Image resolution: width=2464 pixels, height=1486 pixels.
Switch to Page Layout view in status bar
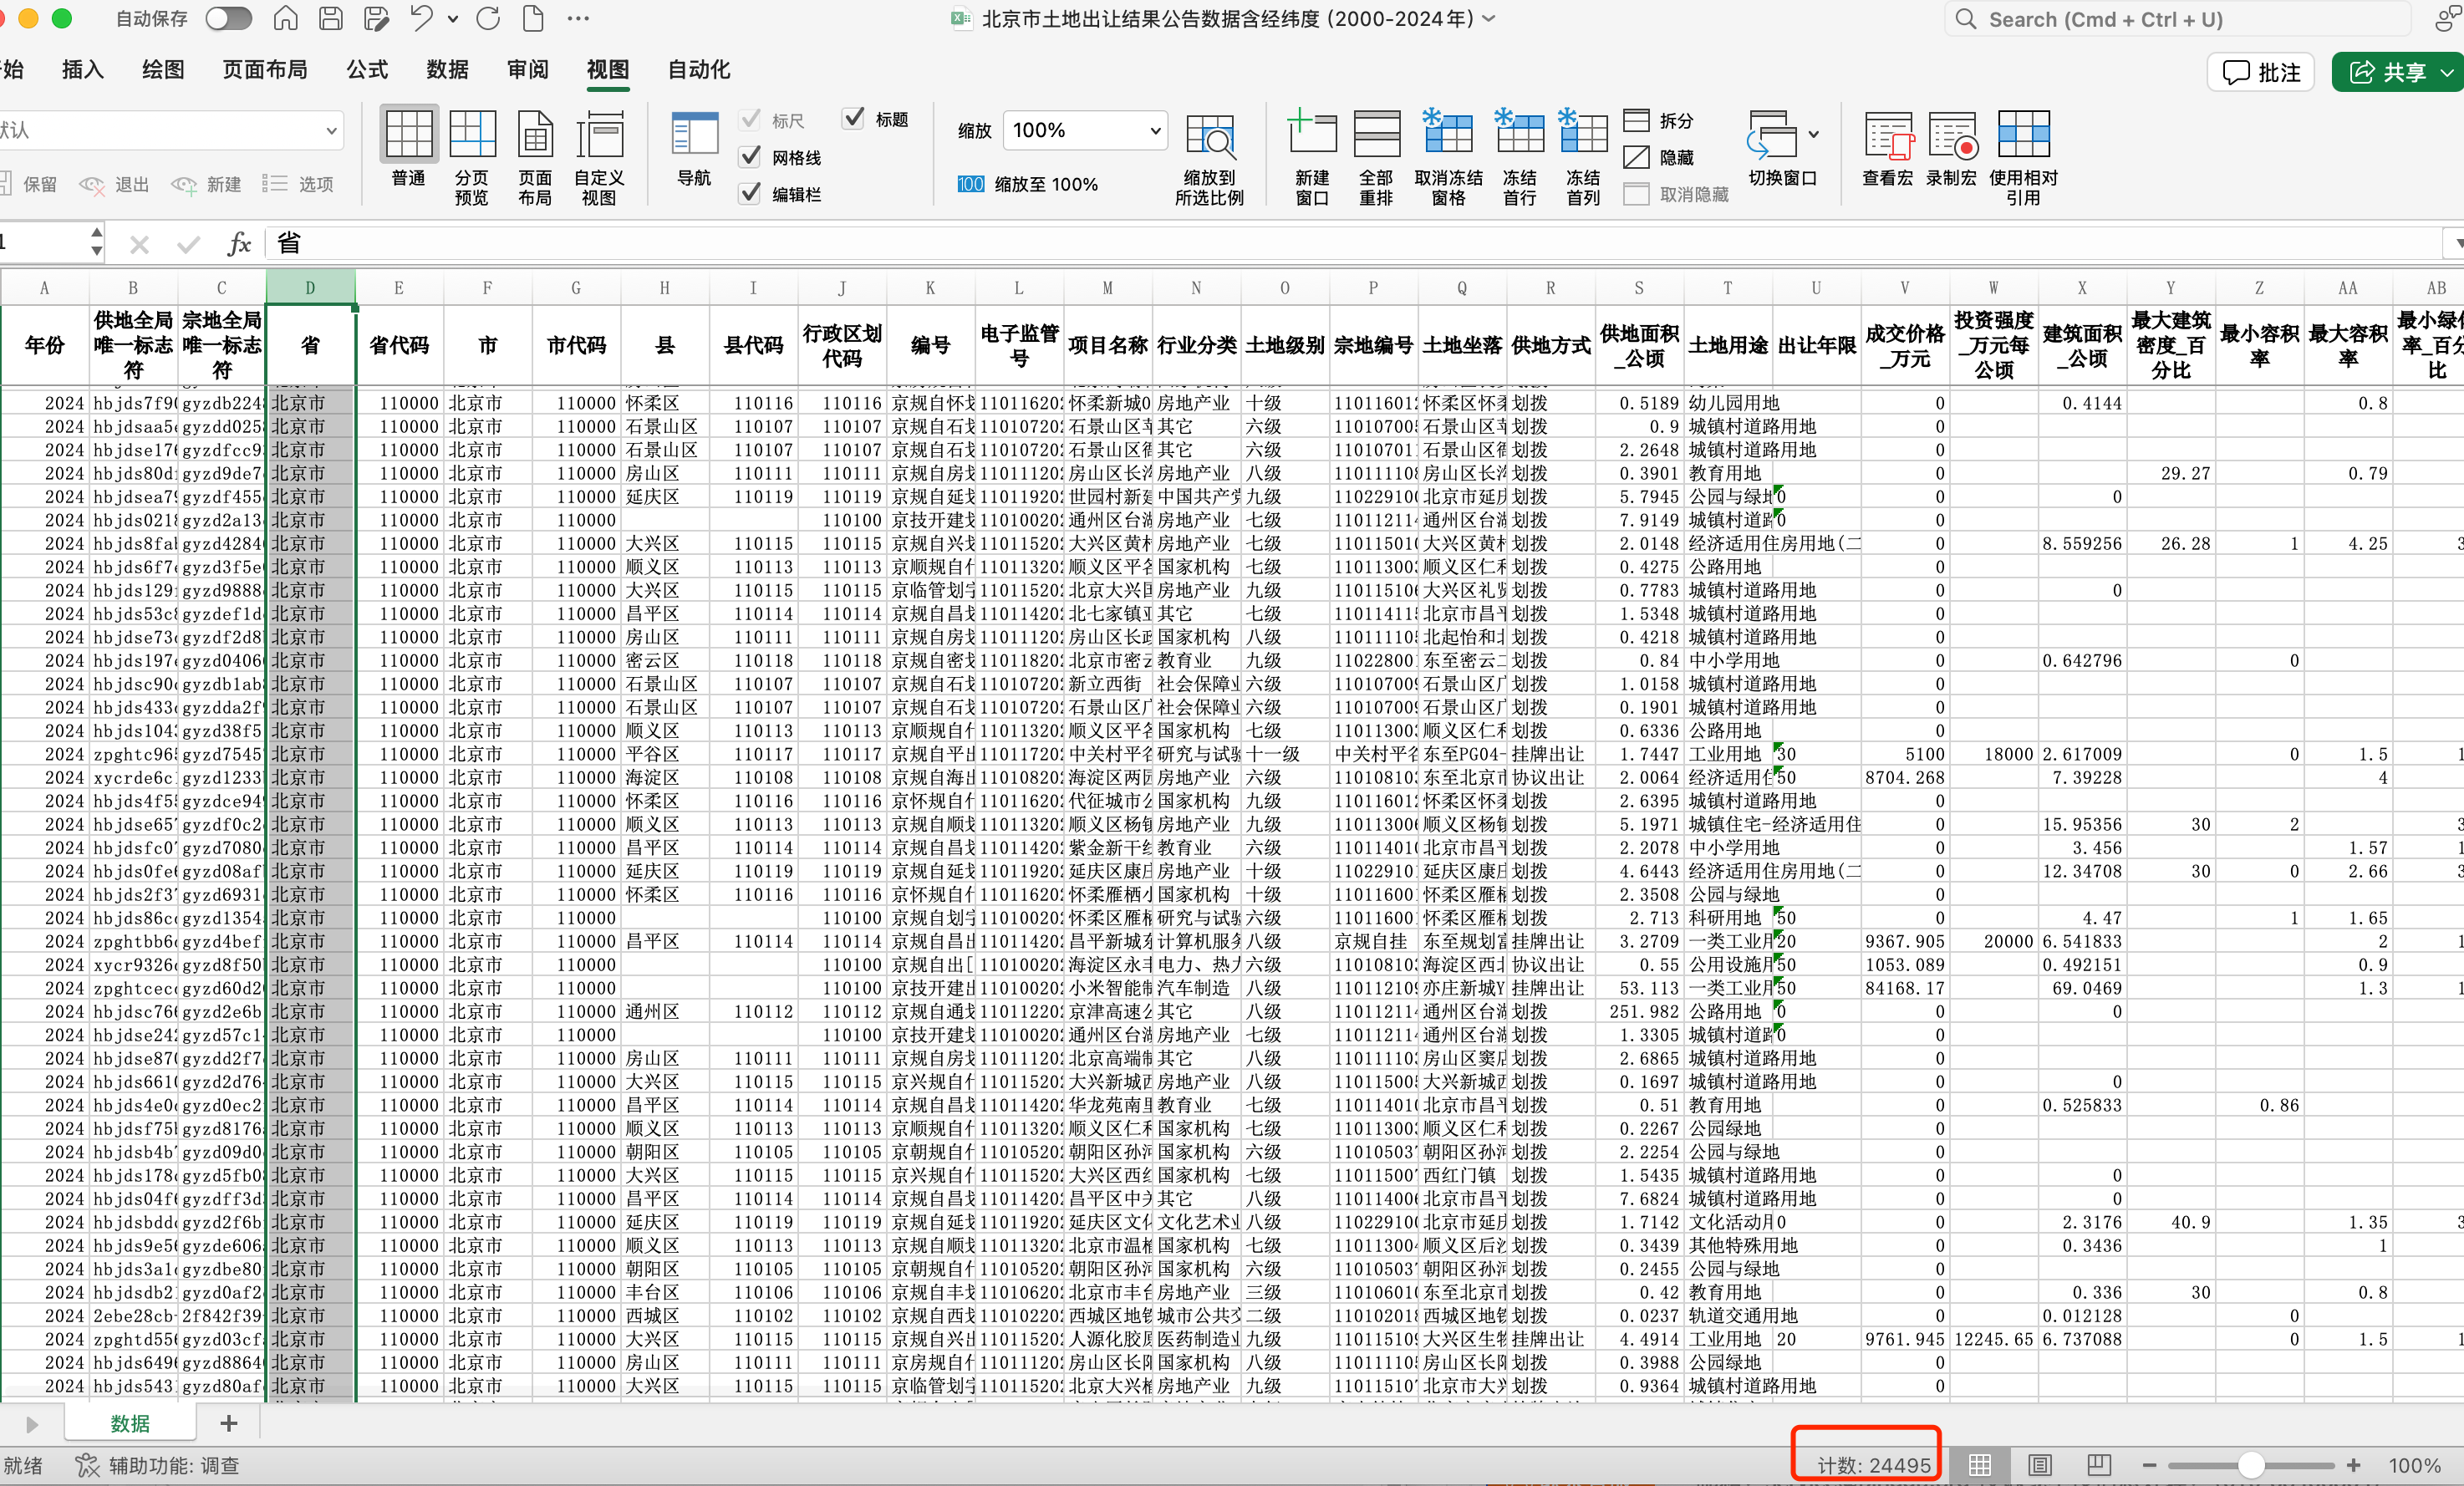(x=2040, y=1465)
